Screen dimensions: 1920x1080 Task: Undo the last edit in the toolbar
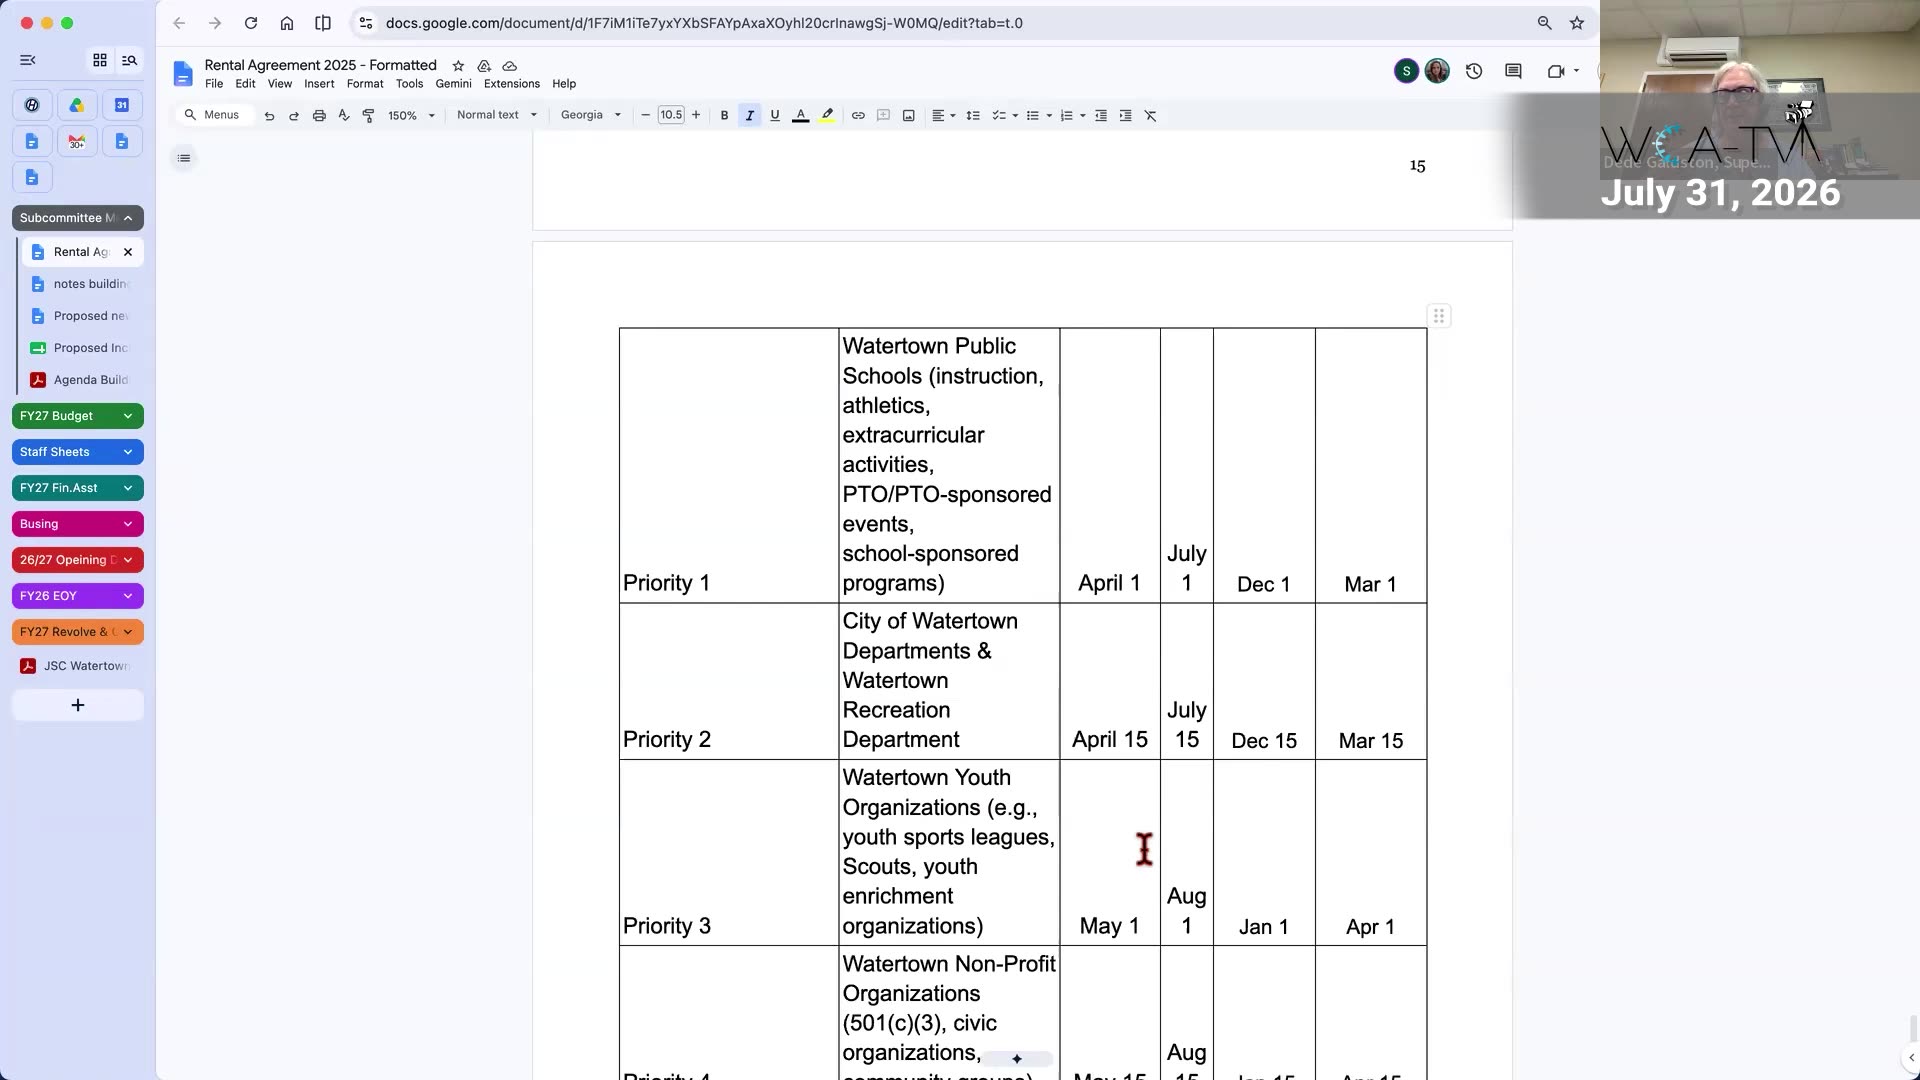pyautogui.click(x=269, y=116)
